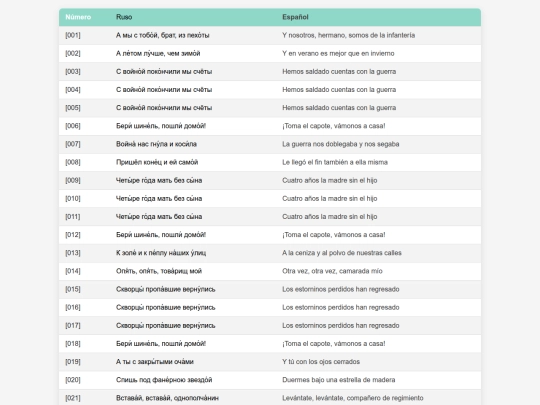Select the row number [003]
Screen dimensions: 540x405
click(x=73, y=72)
